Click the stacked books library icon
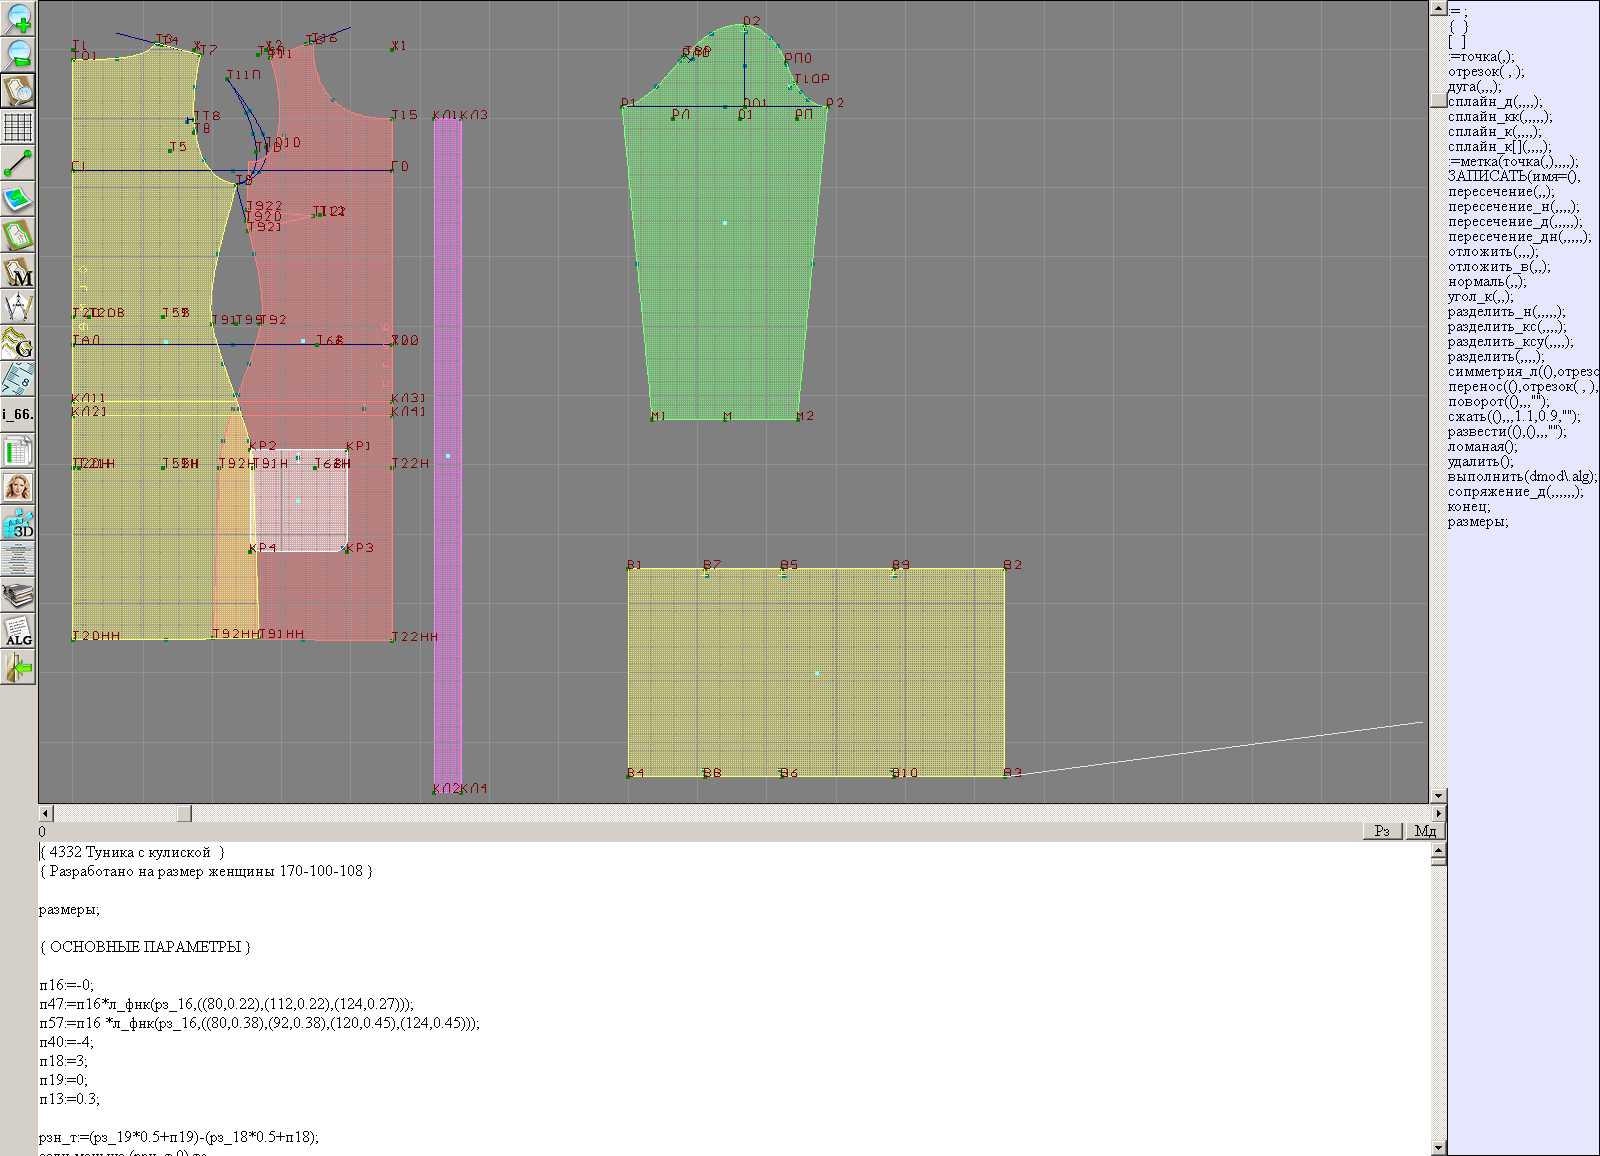This screenshot has height=1156, width=1600. click(18, 596)
